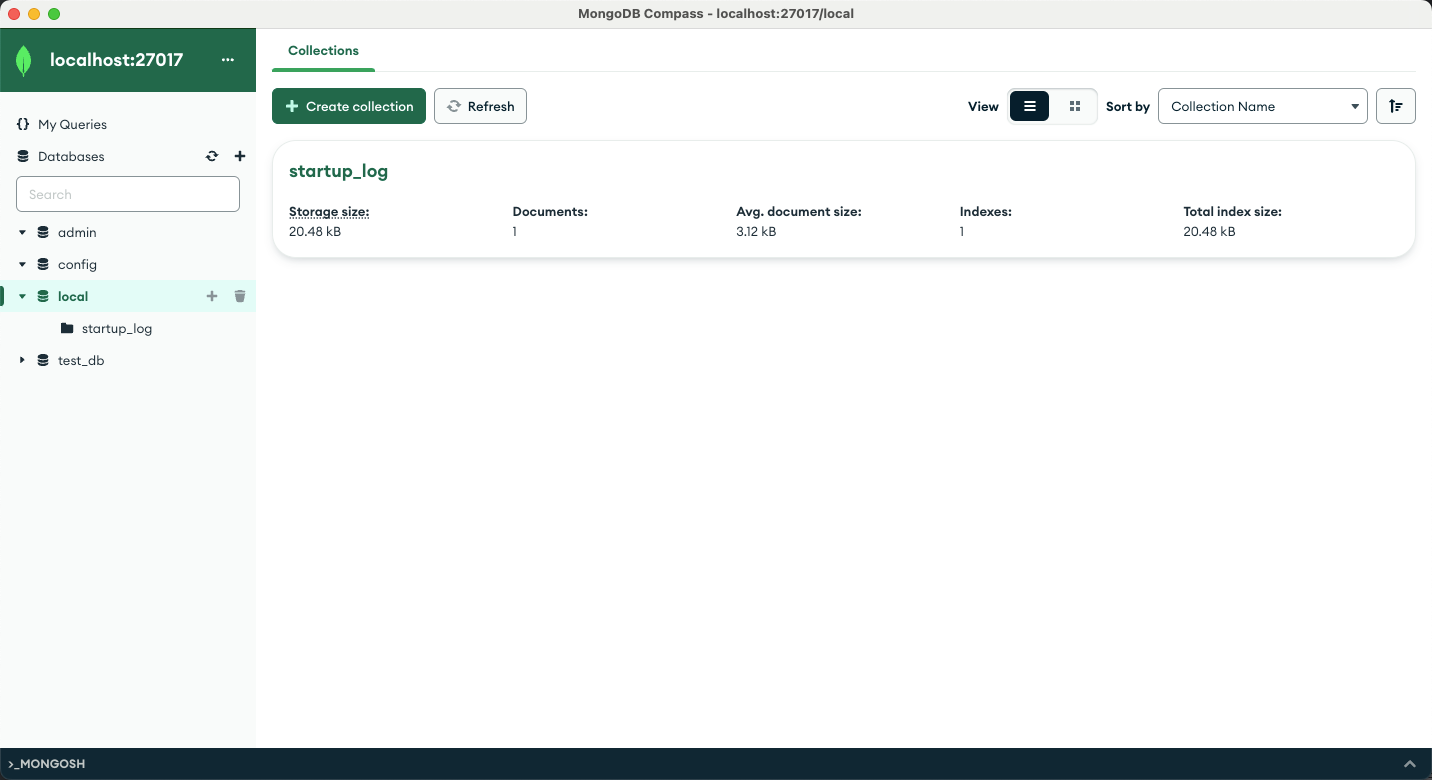1432x780 pixels.
Task: Select the local database name
Action: [73, 297]
